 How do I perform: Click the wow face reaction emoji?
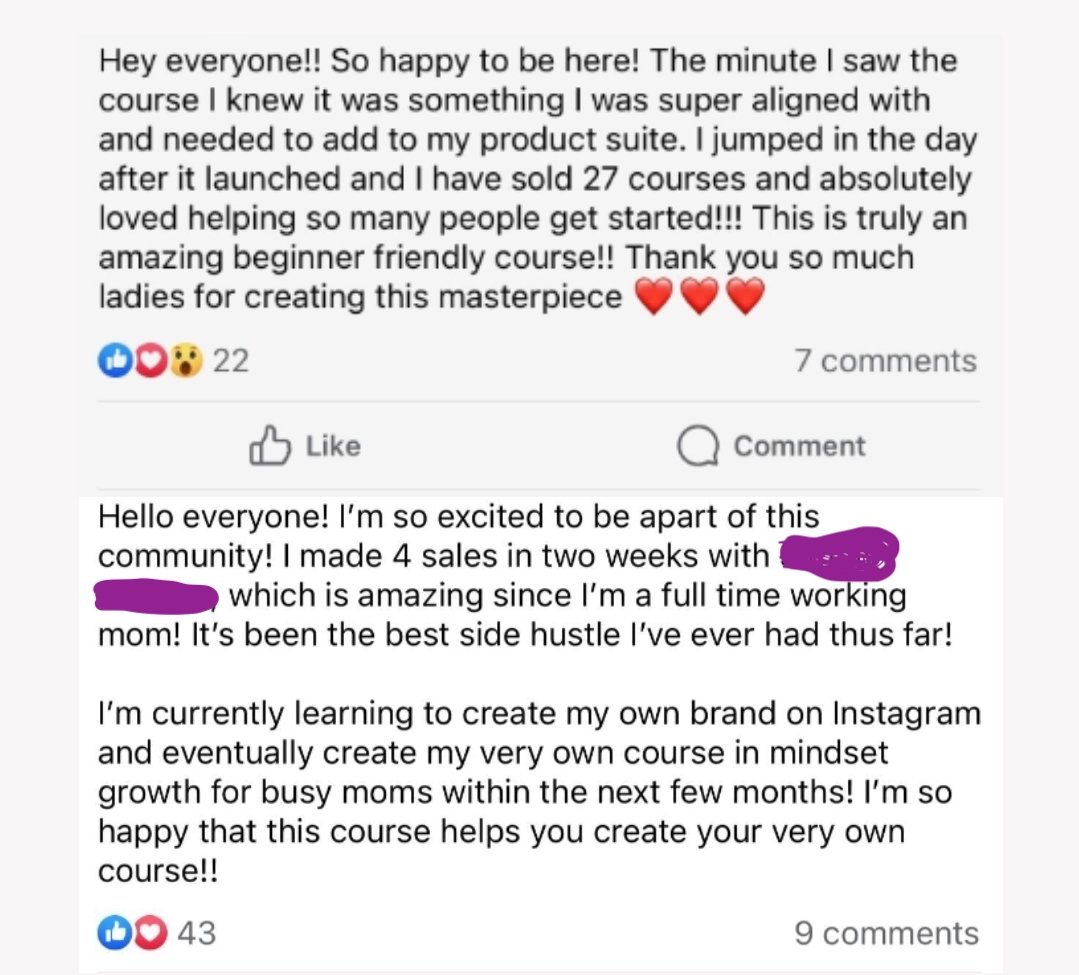click(x=185, y=360)
